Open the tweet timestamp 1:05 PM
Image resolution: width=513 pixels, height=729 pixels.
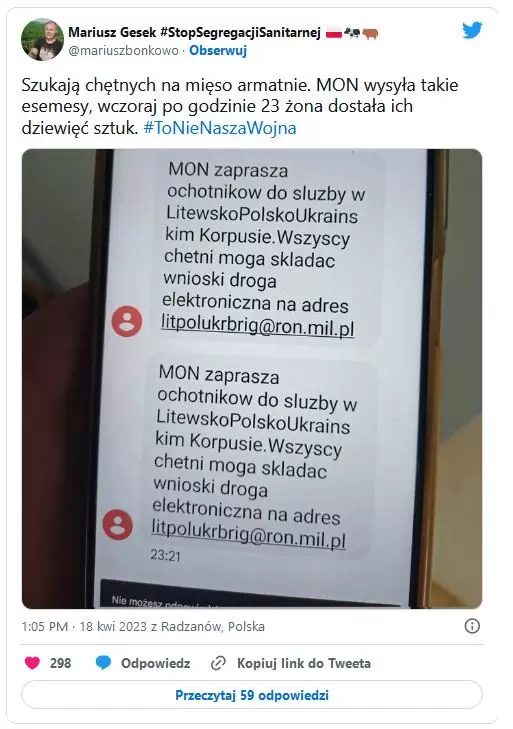[x=45, y=626]
